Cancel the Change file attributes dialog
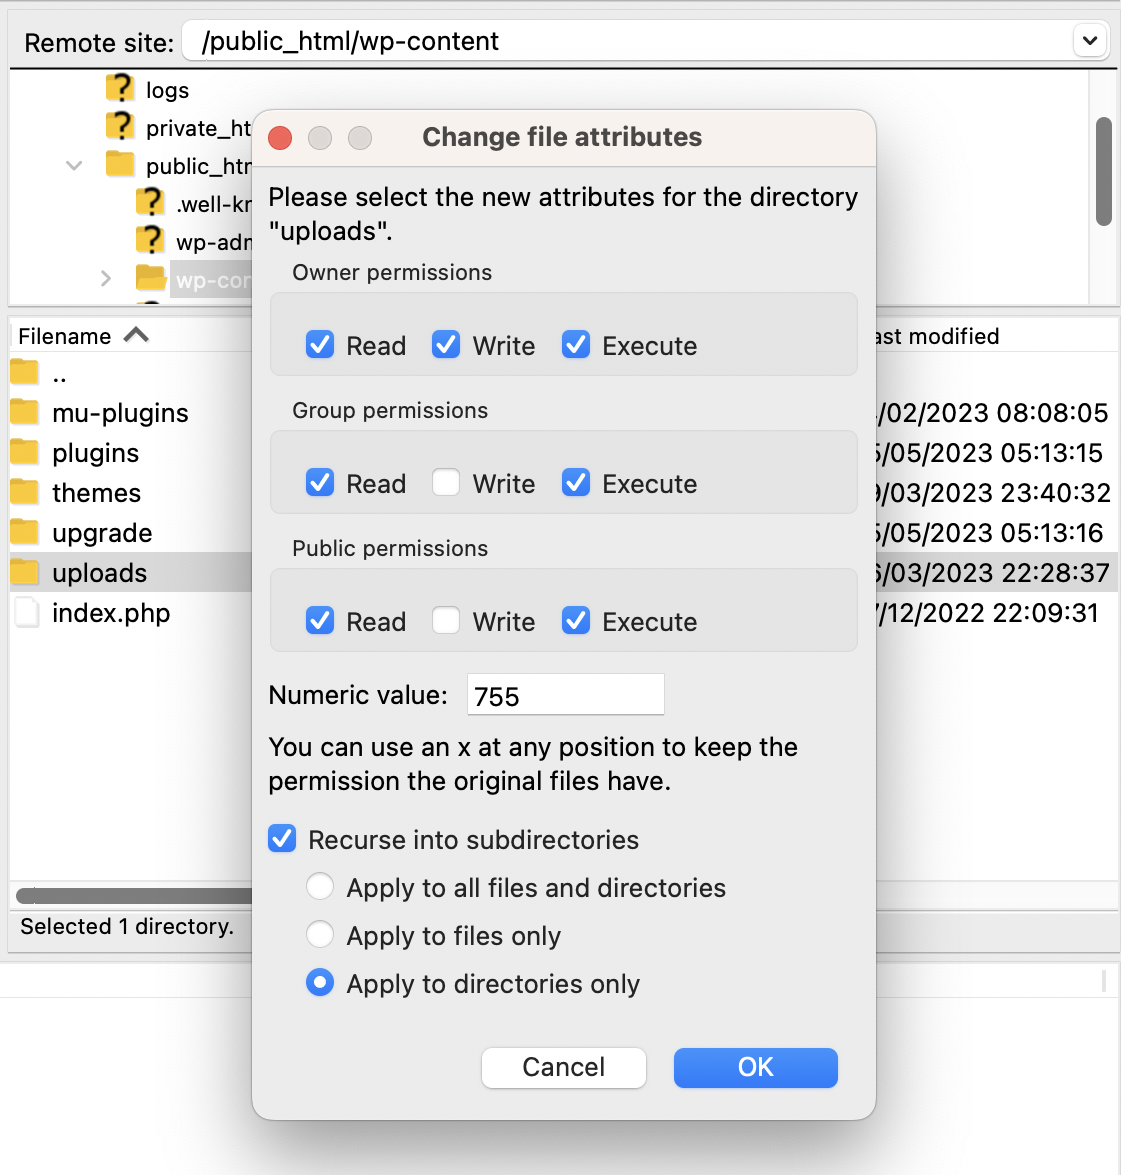This screenshot has width=1121, height=1175. tap(563, 1067)
